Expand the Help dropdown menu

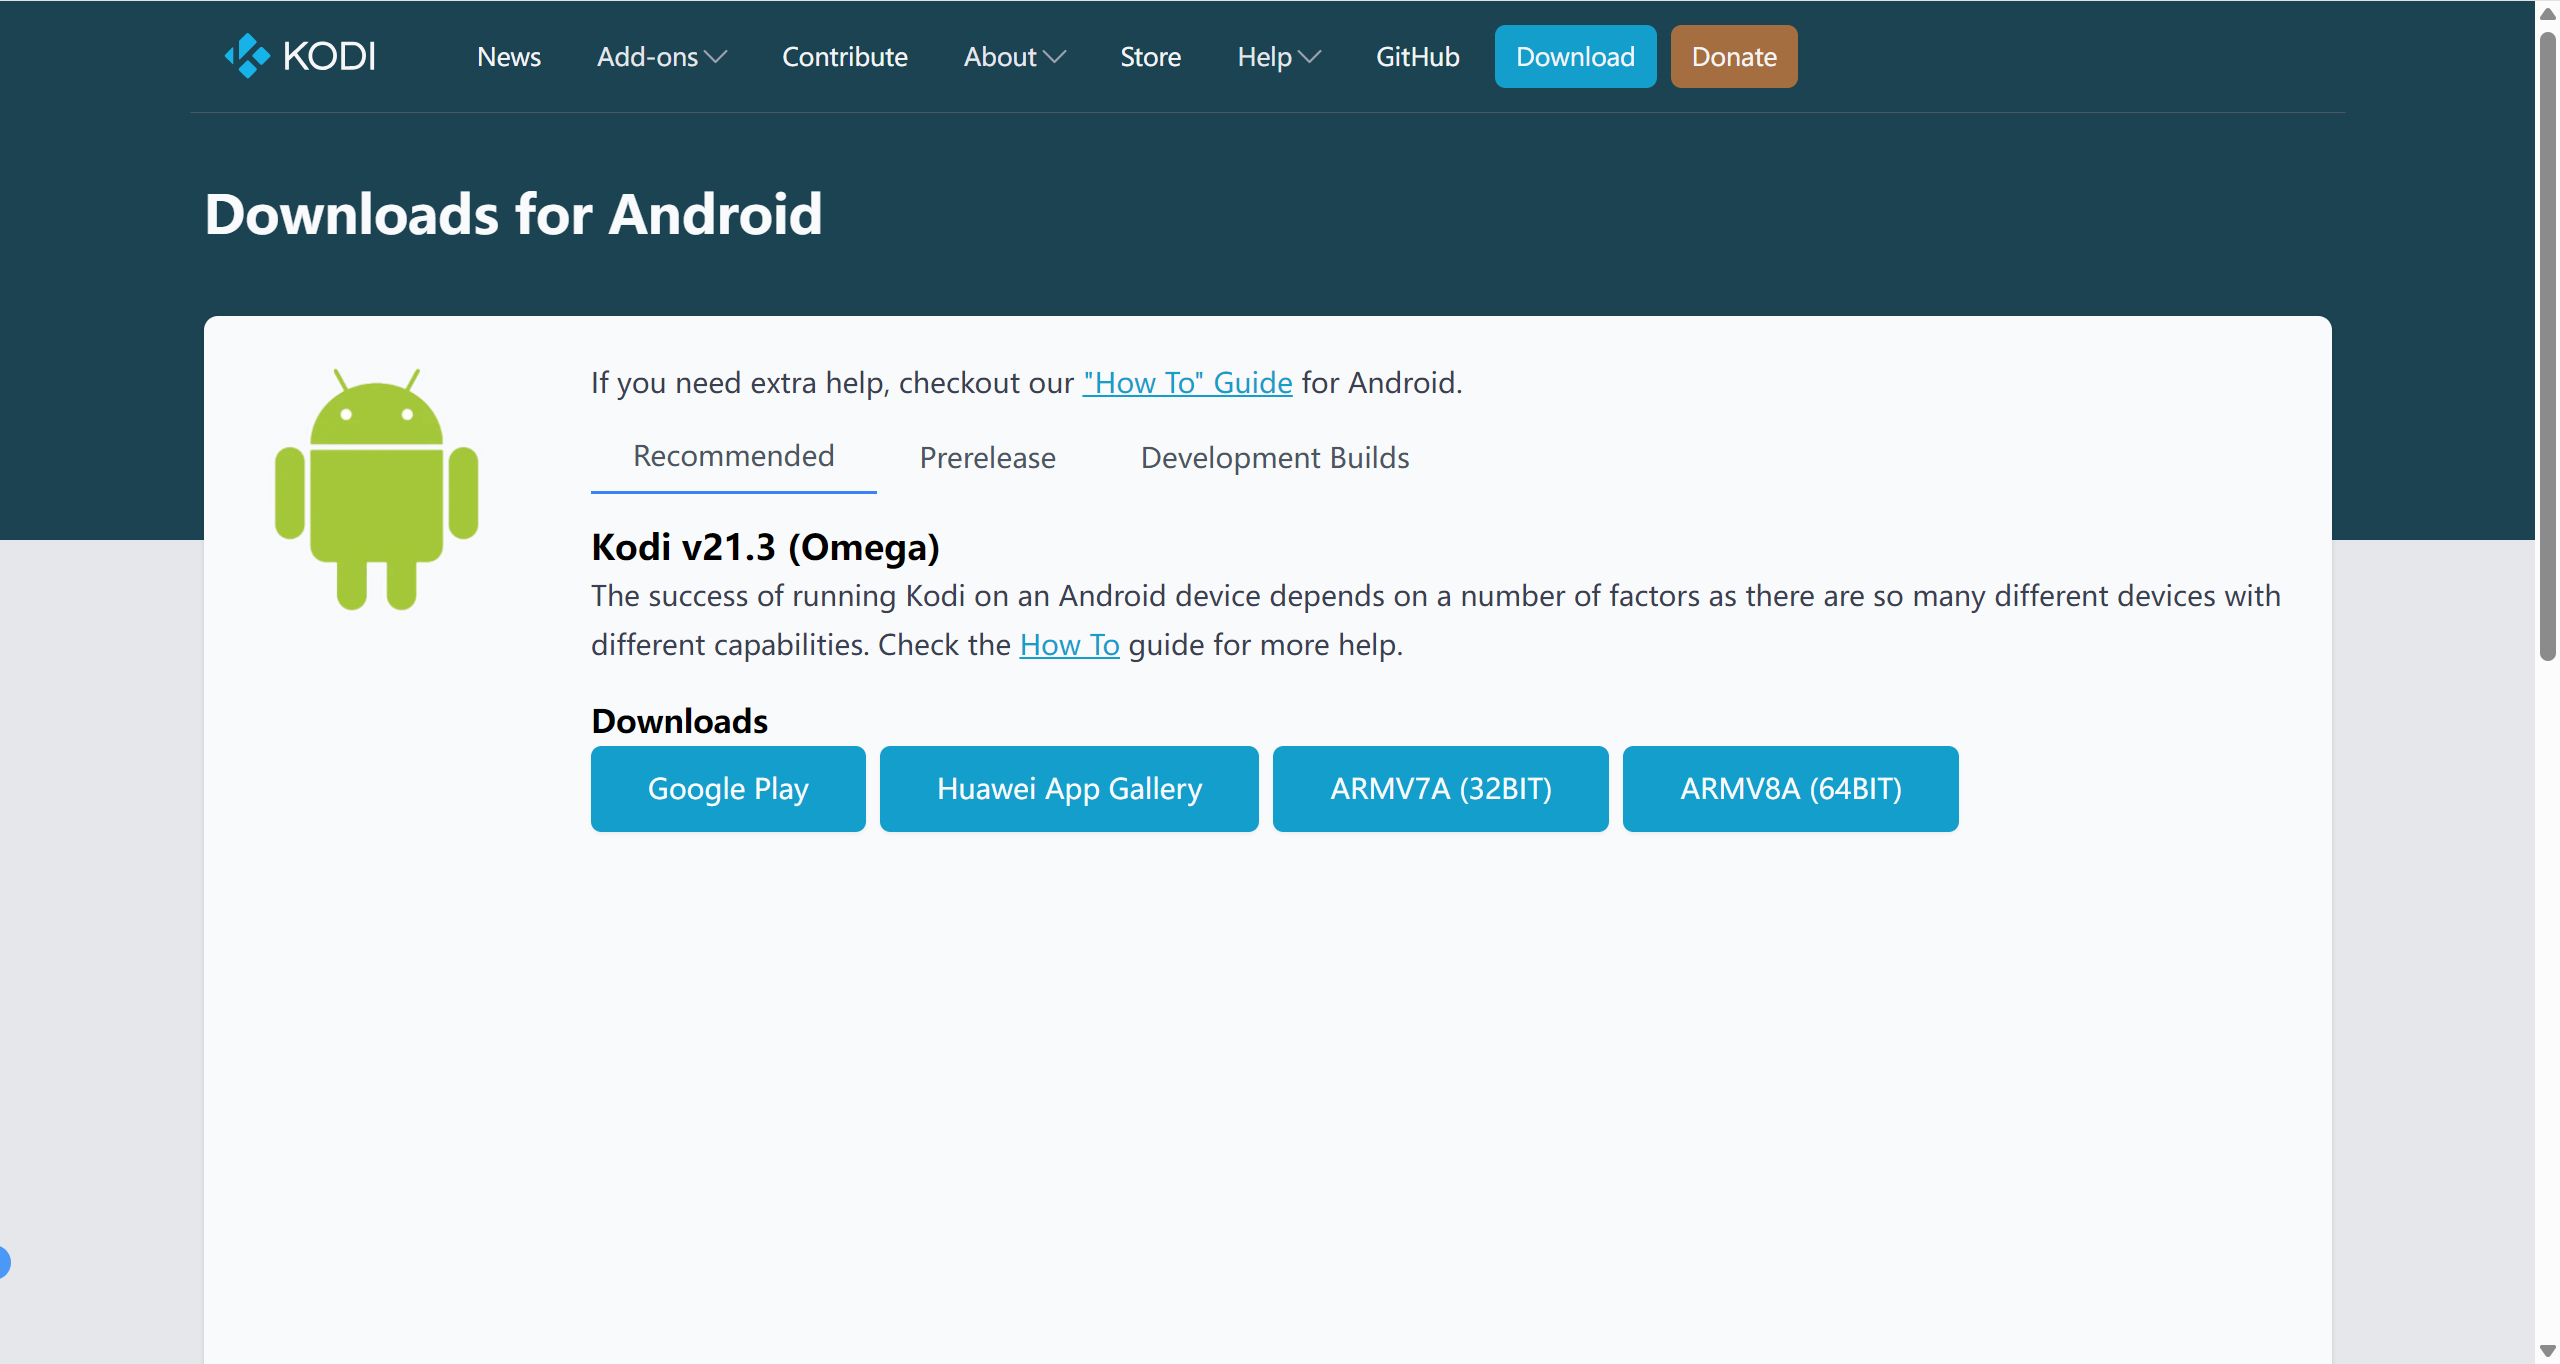click(x=1279, y=57)
